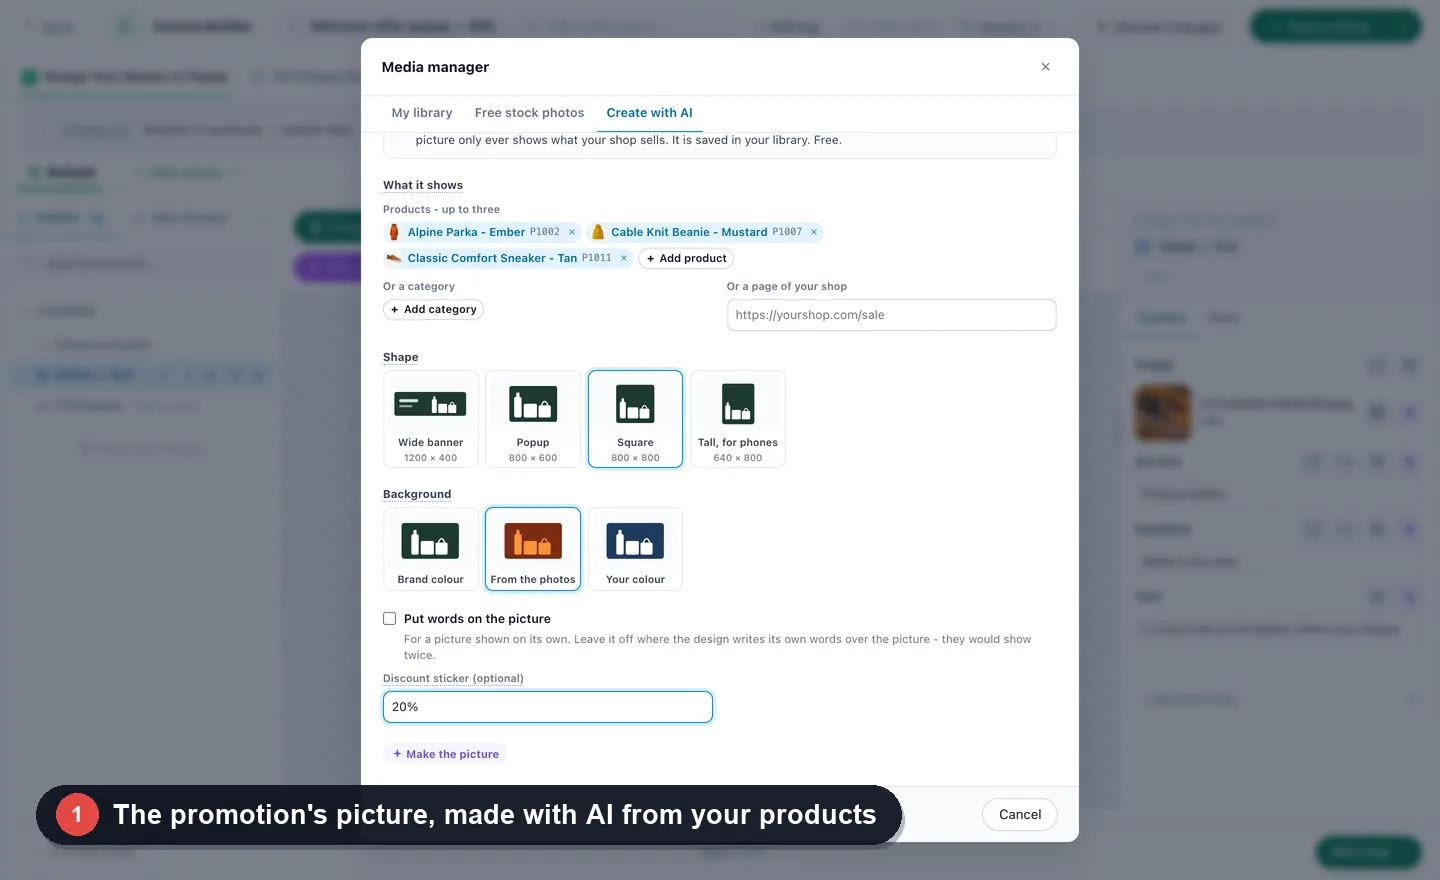Click the Cancel button

(1020, 814)
